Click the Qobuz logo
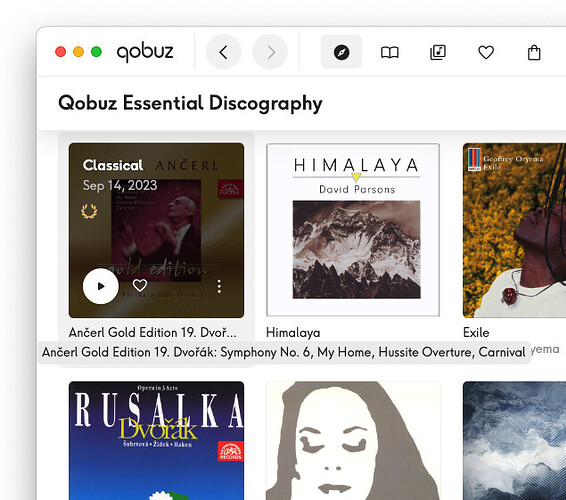Viewport: 566px width, 500px height. point(145,52)
